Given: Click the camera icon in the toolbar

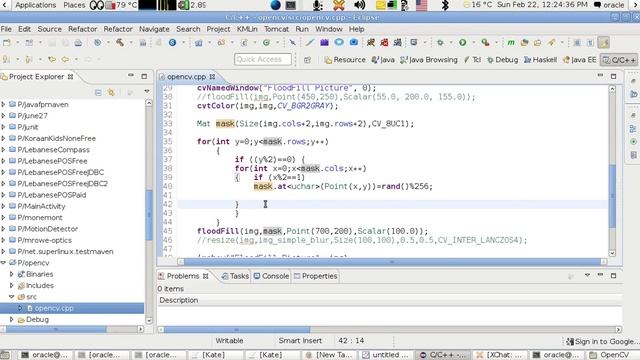Looking at the screenshot, I should click(x=353, y=42).
